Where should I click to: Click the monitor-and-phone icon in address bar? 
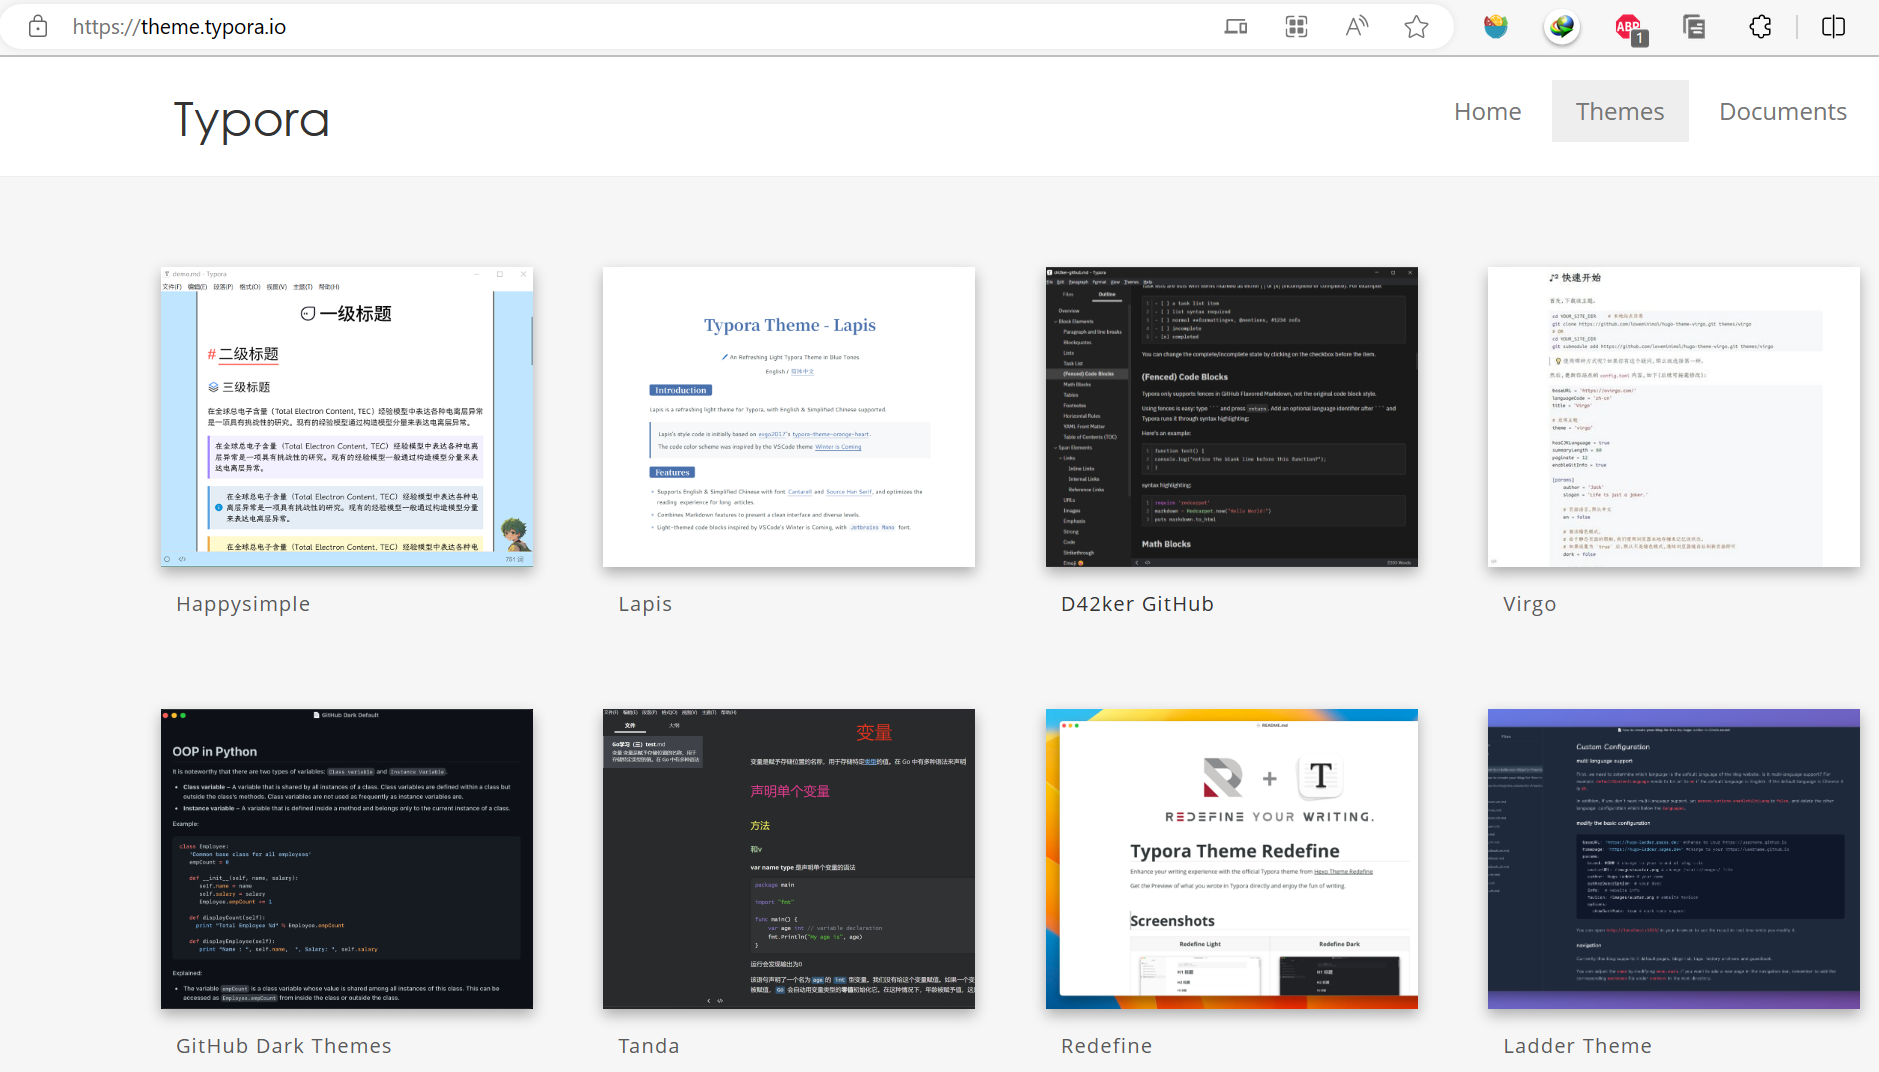[x=1236, y=27]
